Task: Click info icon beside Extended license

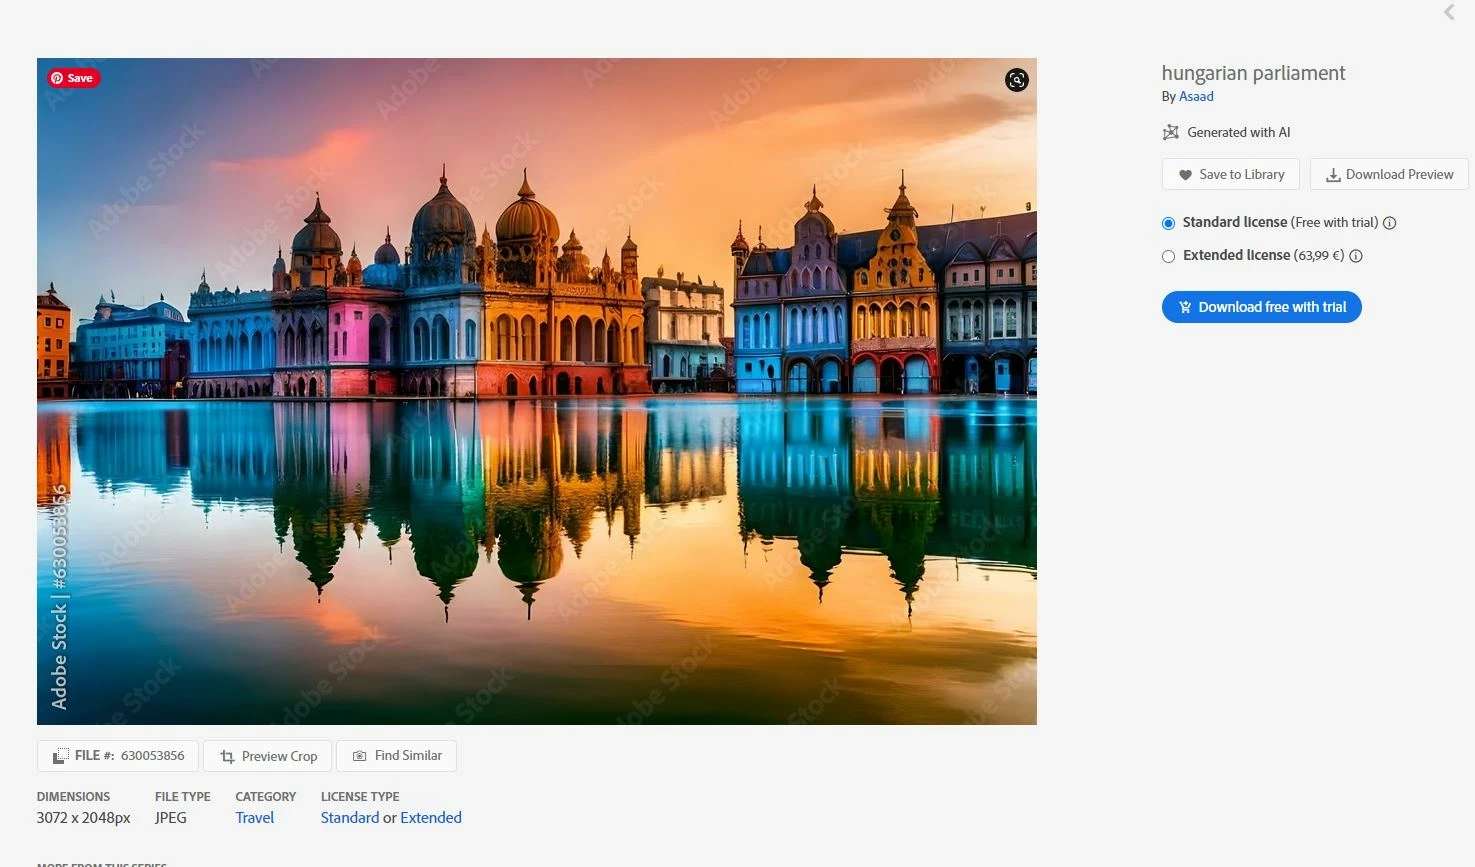Action: click(1356, 256)
